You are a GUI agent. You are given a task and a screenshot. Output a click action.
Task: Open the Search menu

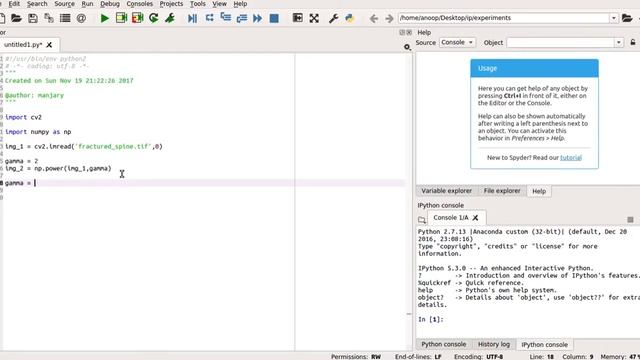37,4
